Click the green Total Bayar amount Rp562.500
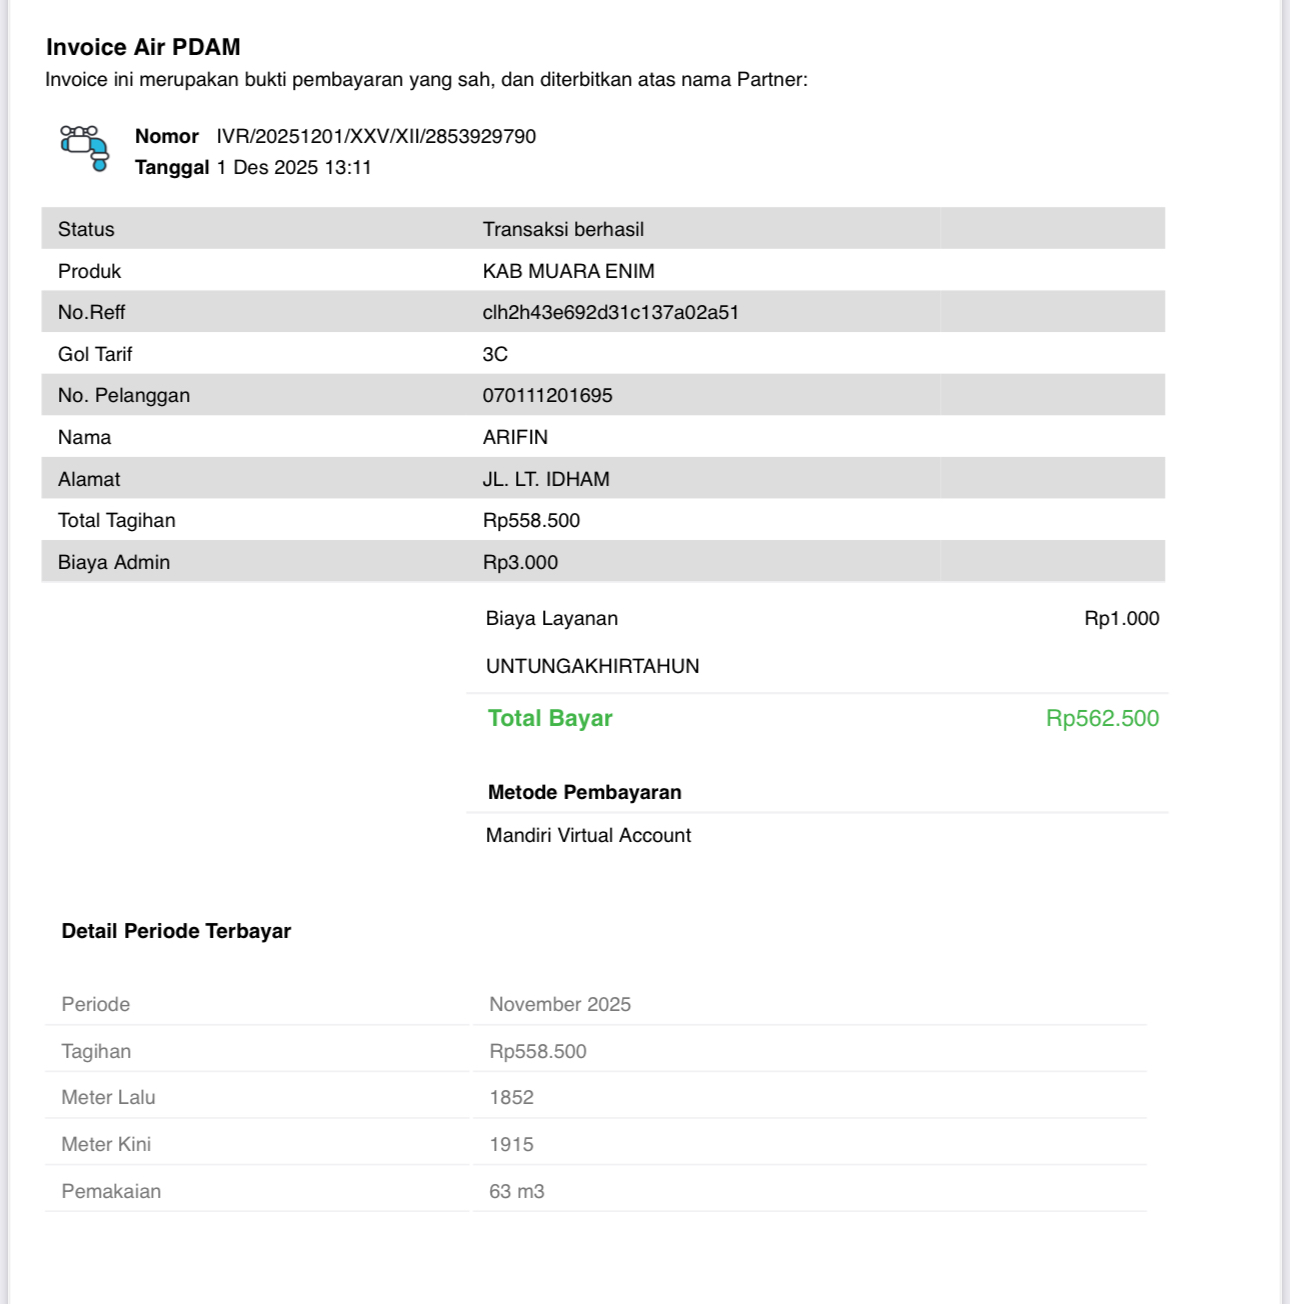The width and height of the screenshot is (1290, 1304). click(x=1102, y=718)
